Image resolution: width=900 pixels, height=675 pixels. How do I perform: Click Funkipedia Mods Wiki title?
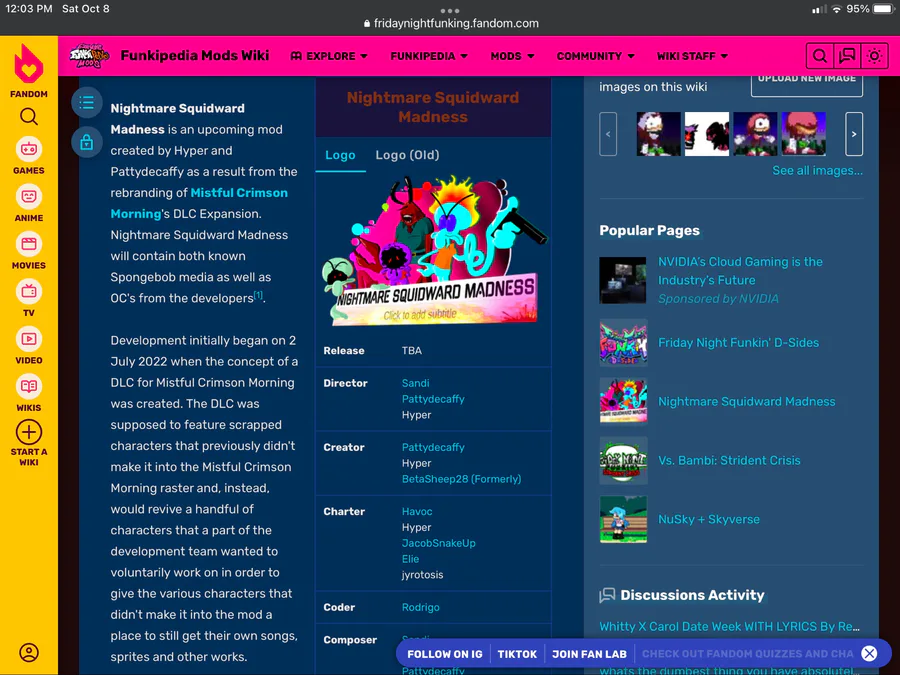195,56
